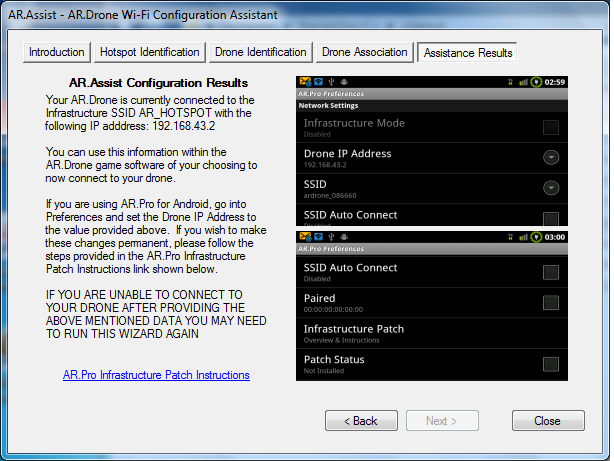Click the Not Installed patch status text
614x461 pixels.
tap(324, 371)
